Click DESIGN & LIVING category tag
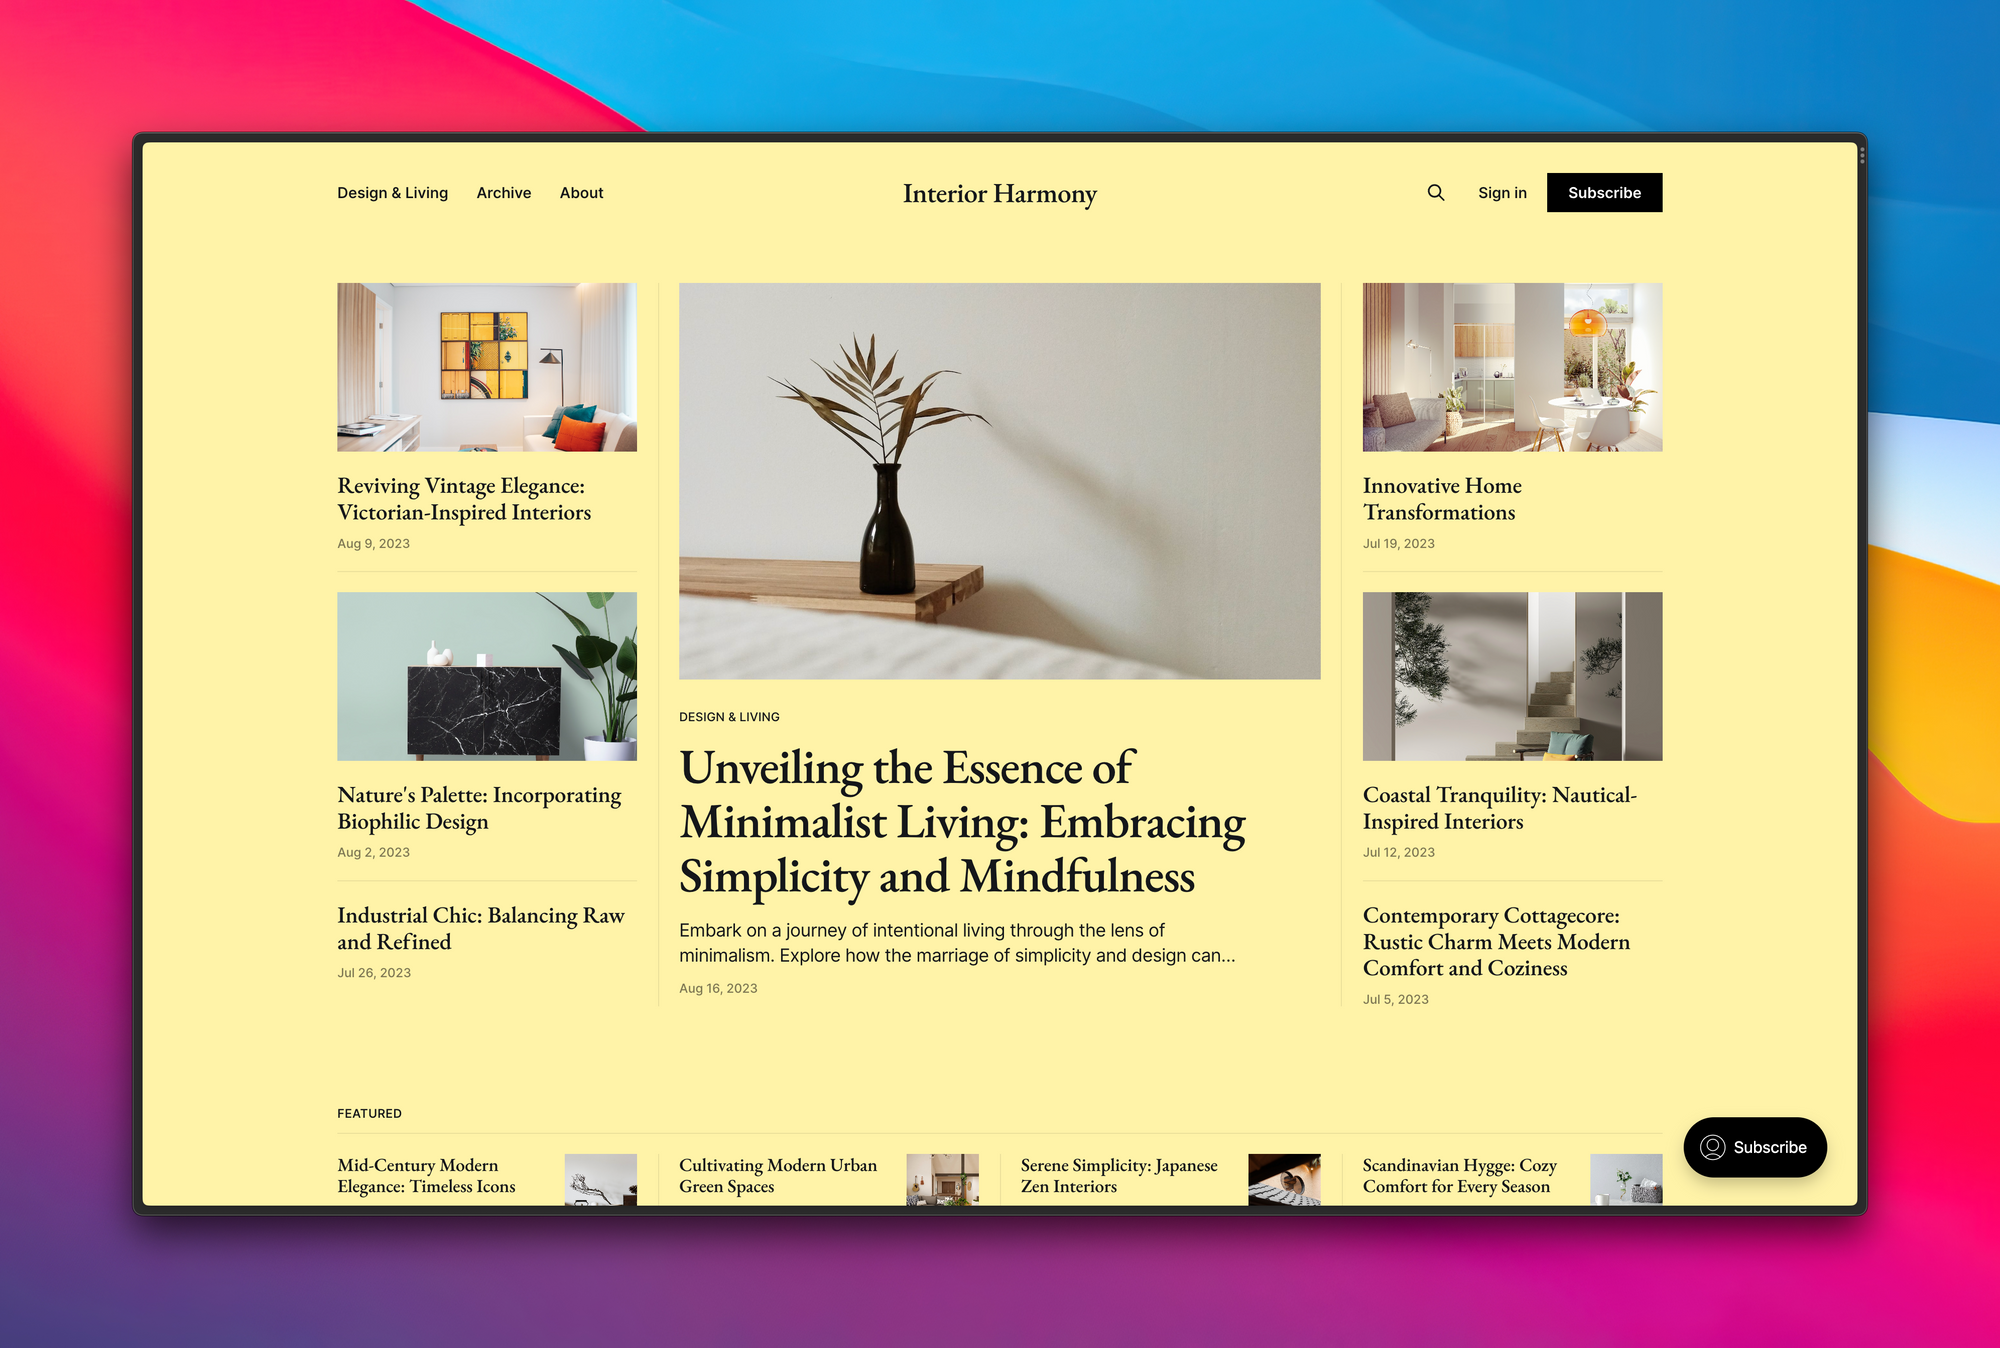 [729, 716]
